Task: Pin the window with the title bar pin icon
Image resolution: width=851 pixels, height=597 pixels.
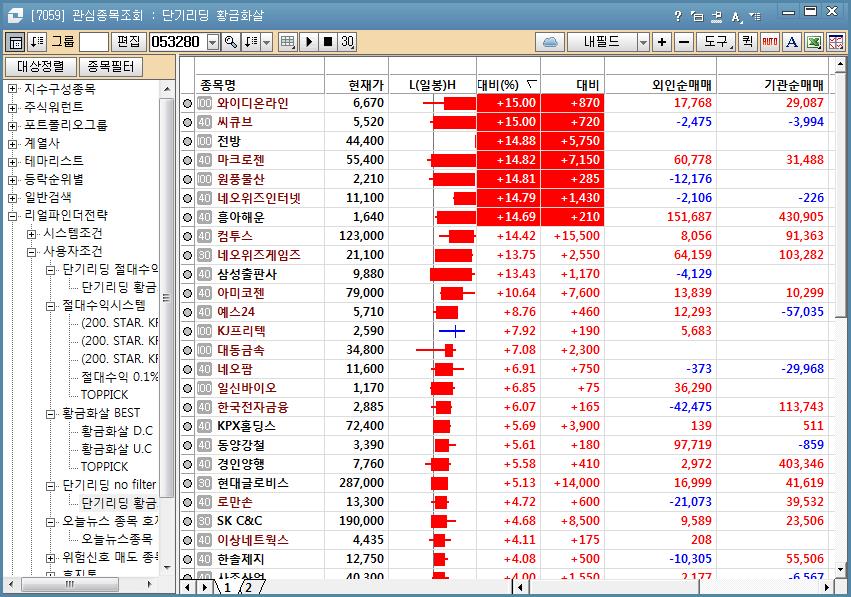Action: pyautogui.click(x=717, y=16)
